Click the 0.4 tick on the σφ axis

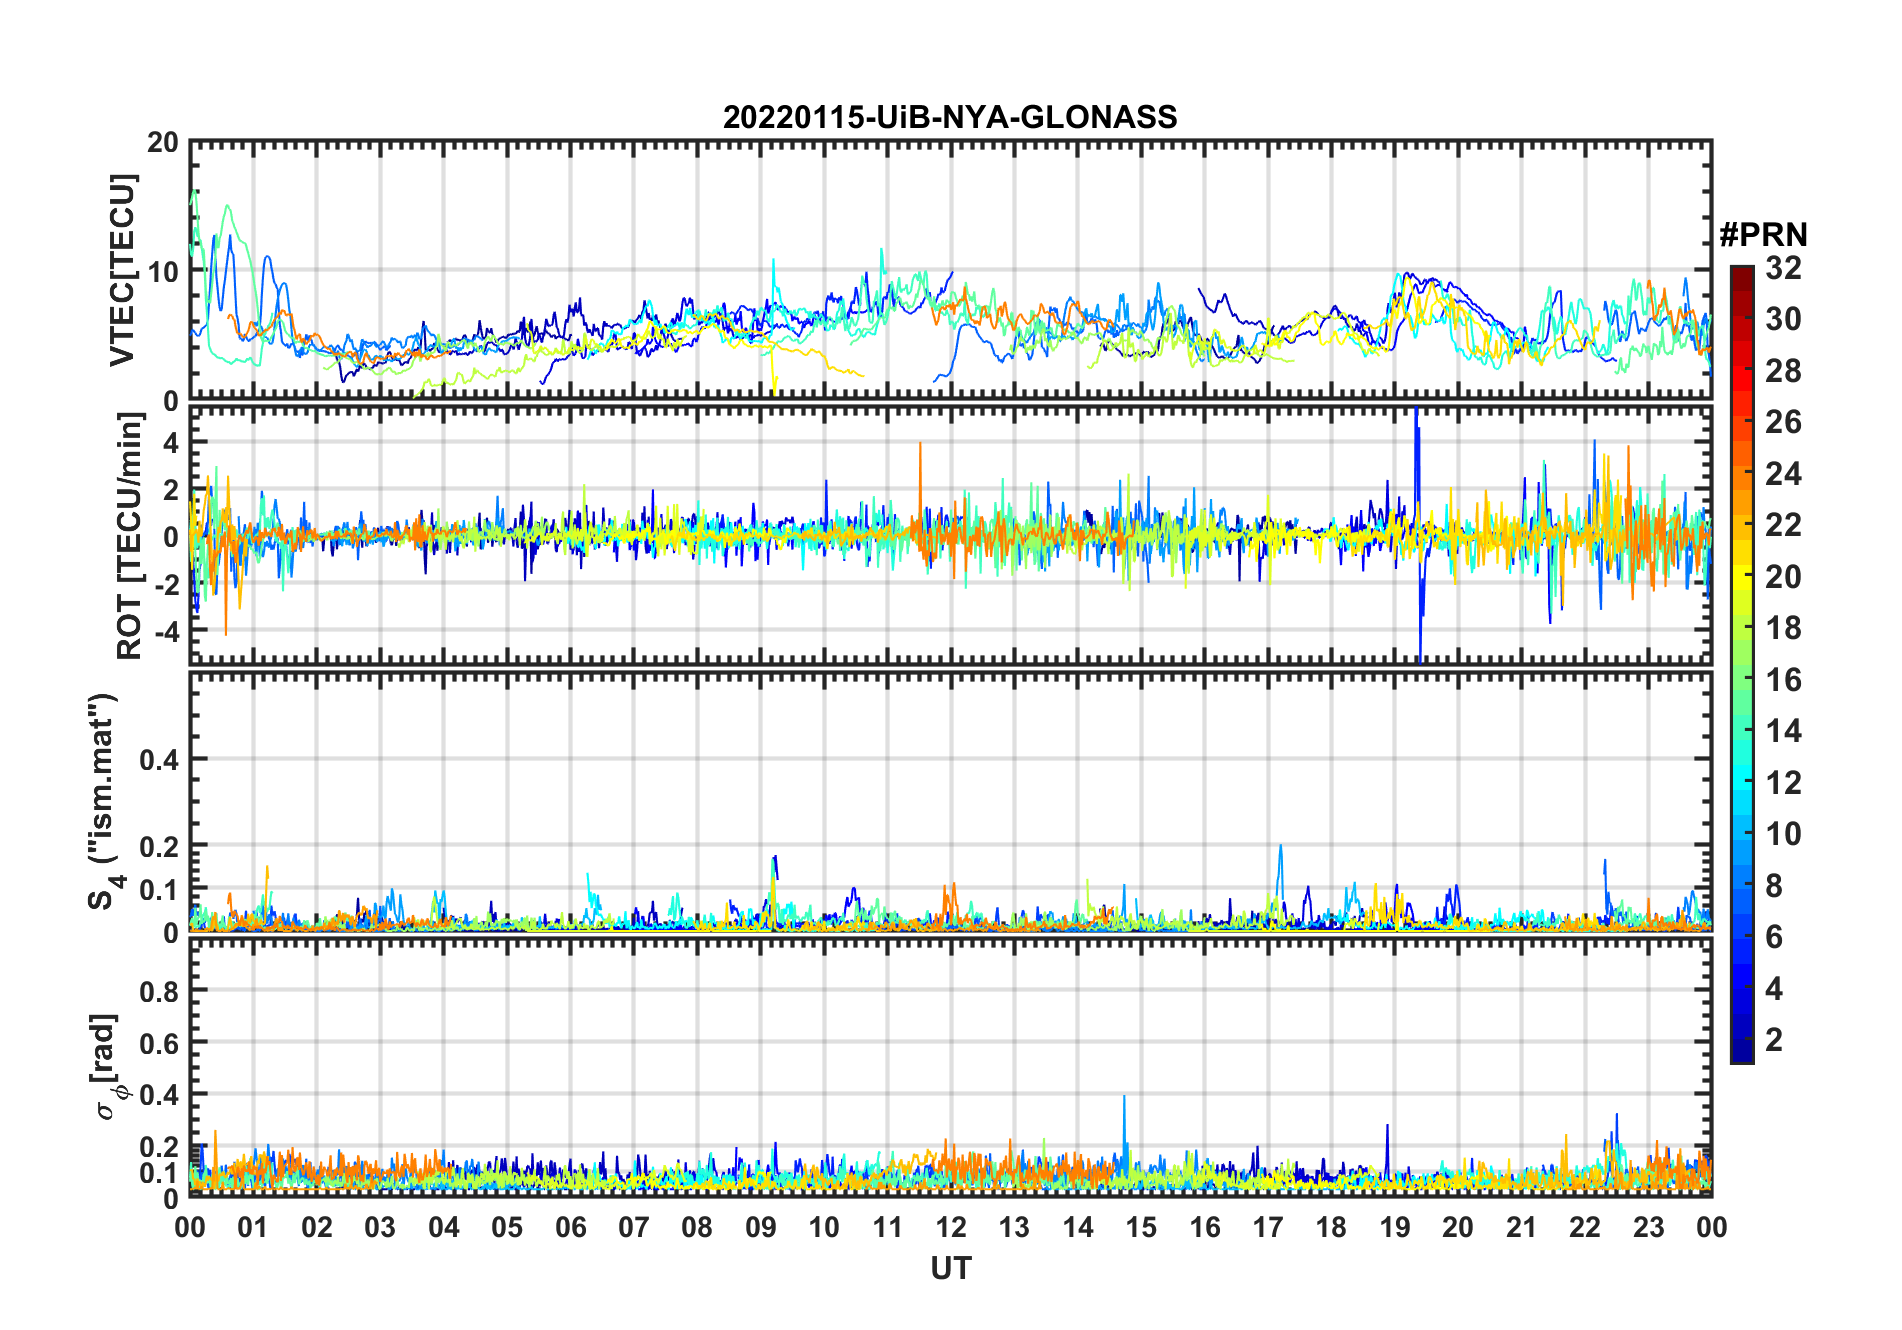tap(159, 1095)
